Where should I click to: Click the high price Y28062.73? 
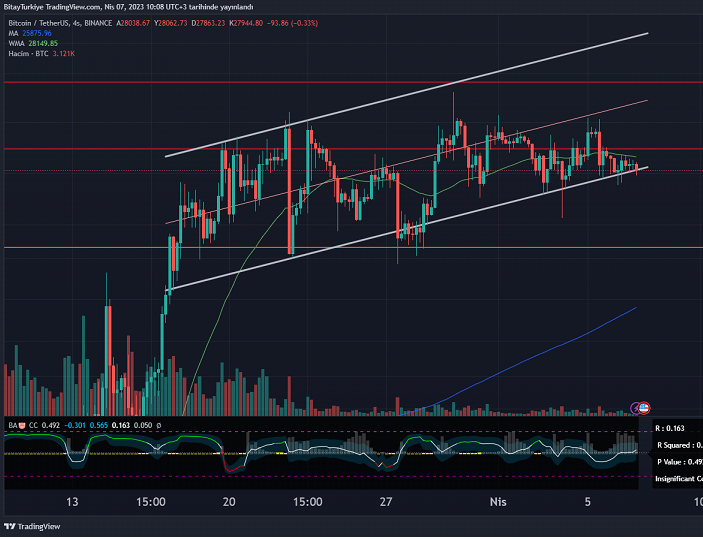pos(170,23)
